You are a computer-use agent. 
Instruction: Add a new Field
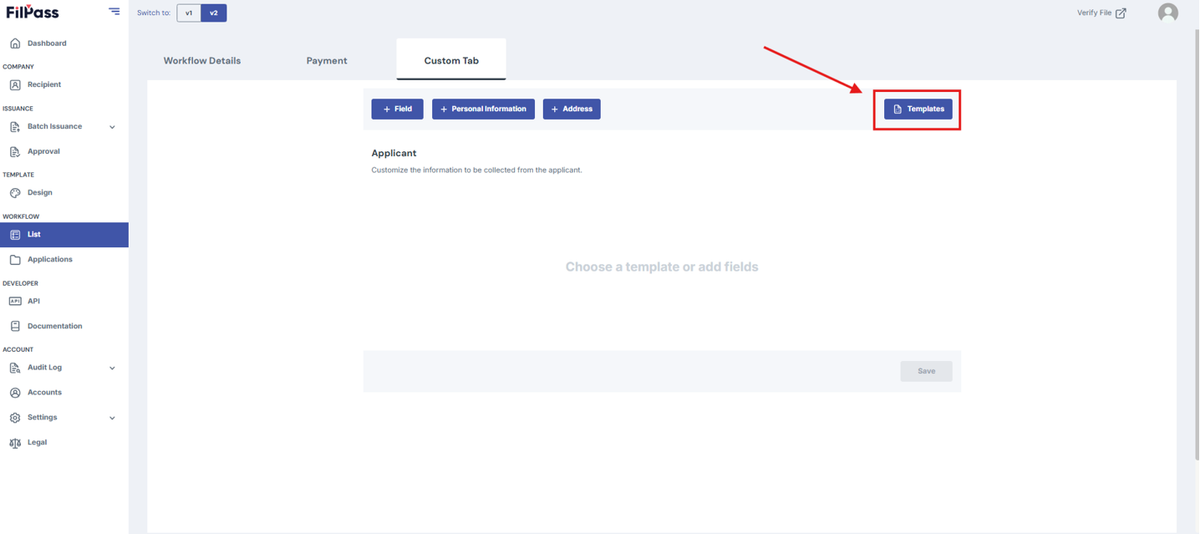click(397, 109)
